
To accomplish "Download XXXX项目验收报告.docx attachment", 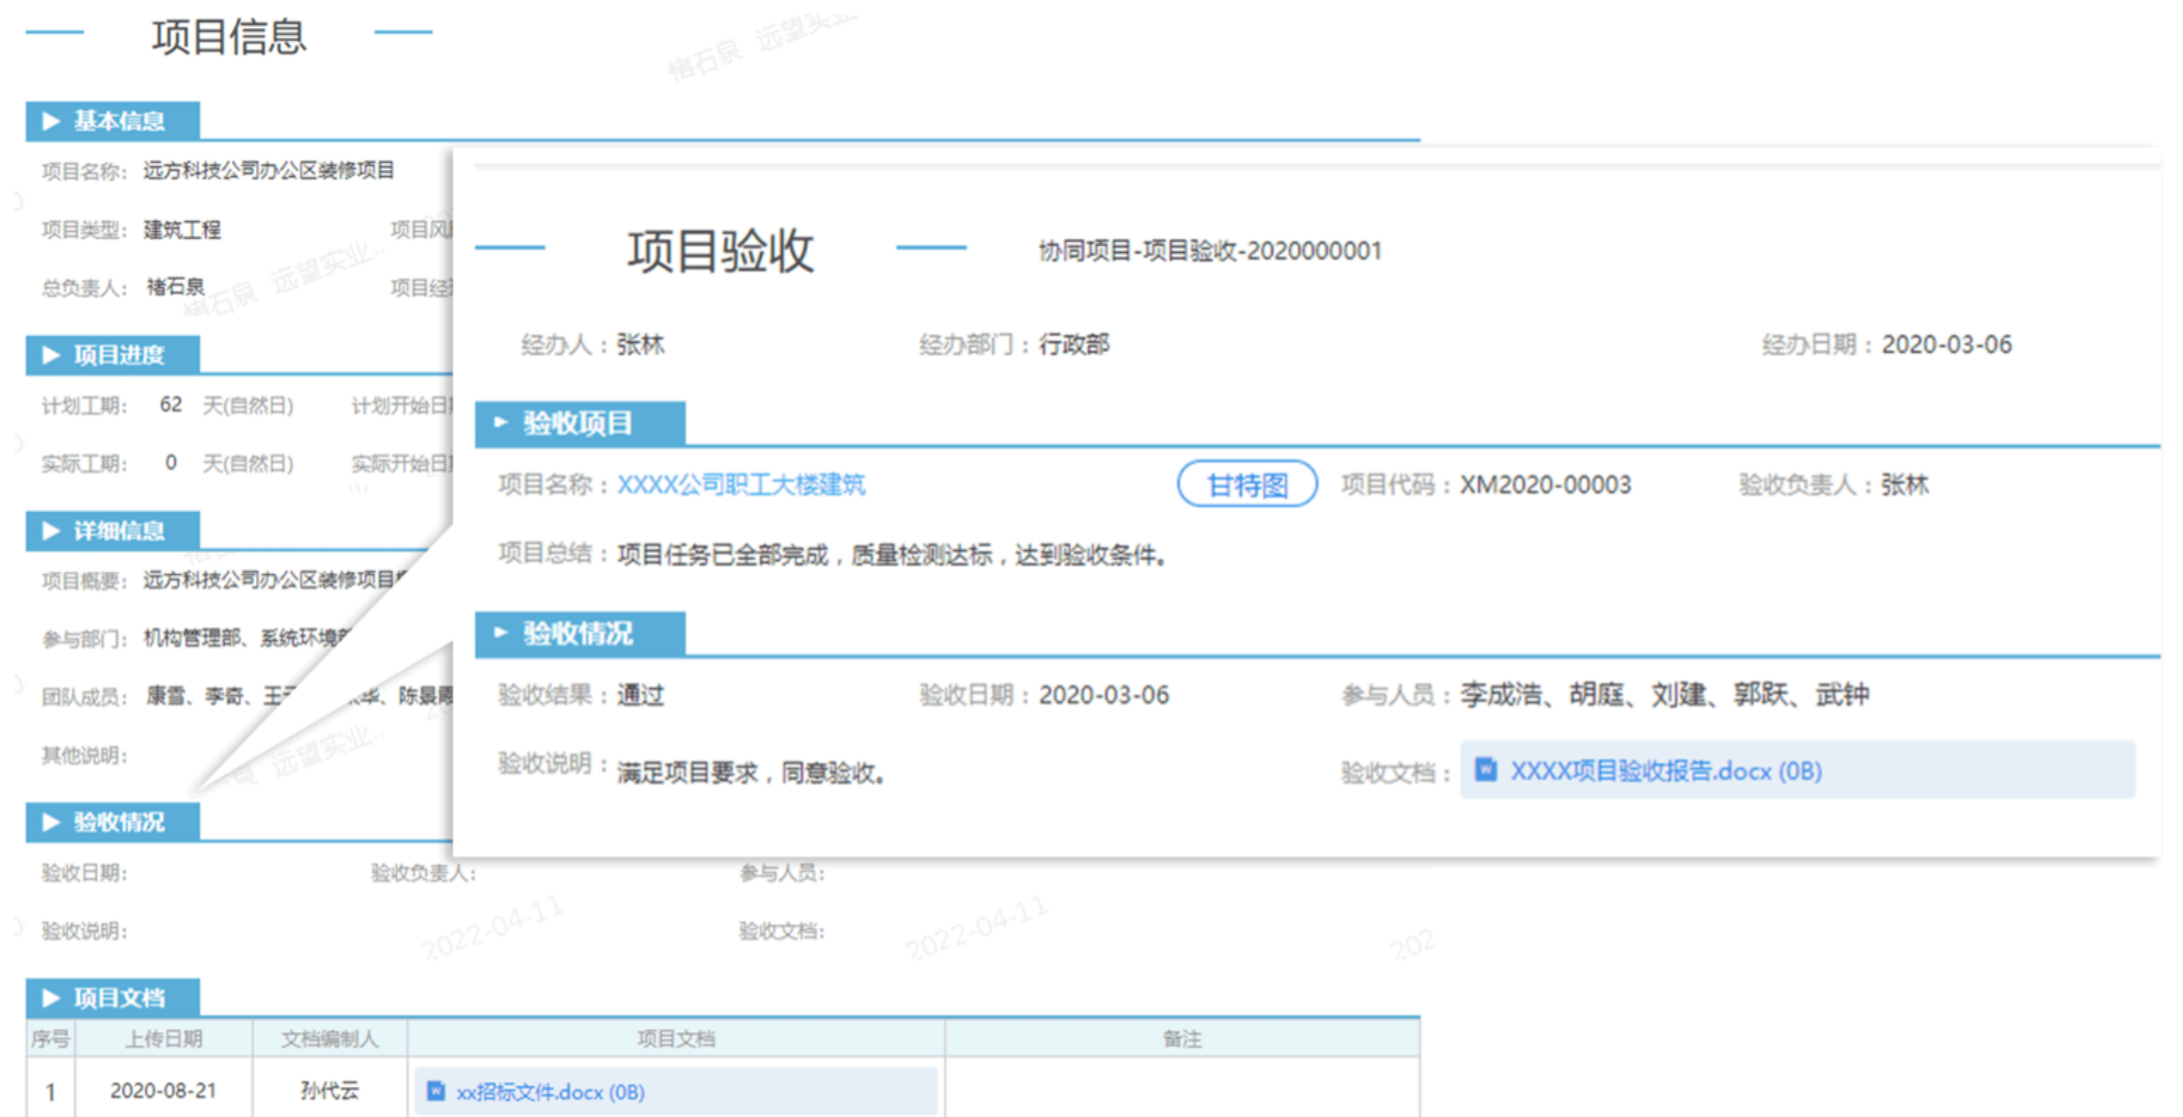I will tap(1665, 771).
